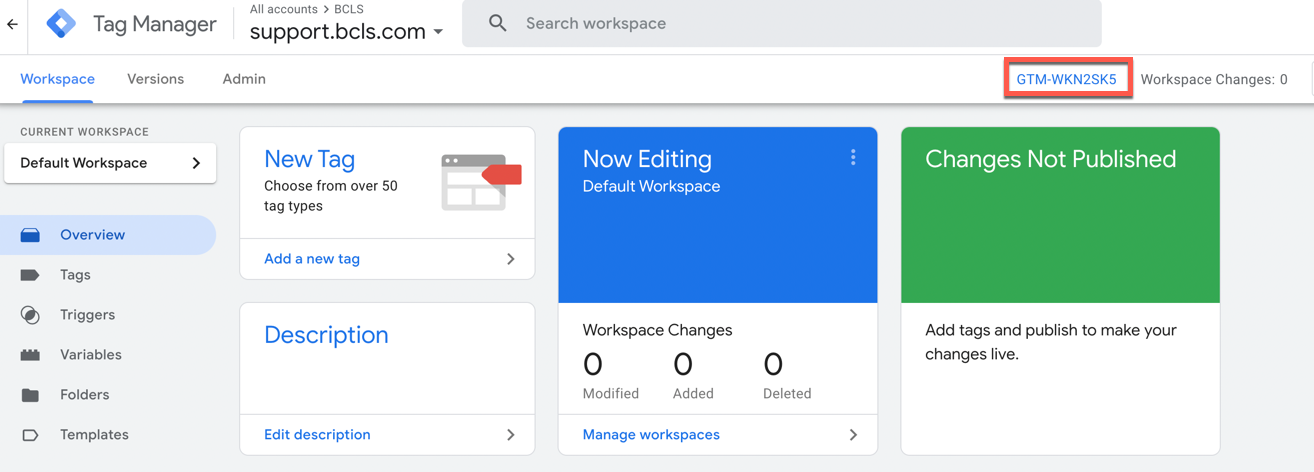Click the Tag Manager product name

(155, 24)
